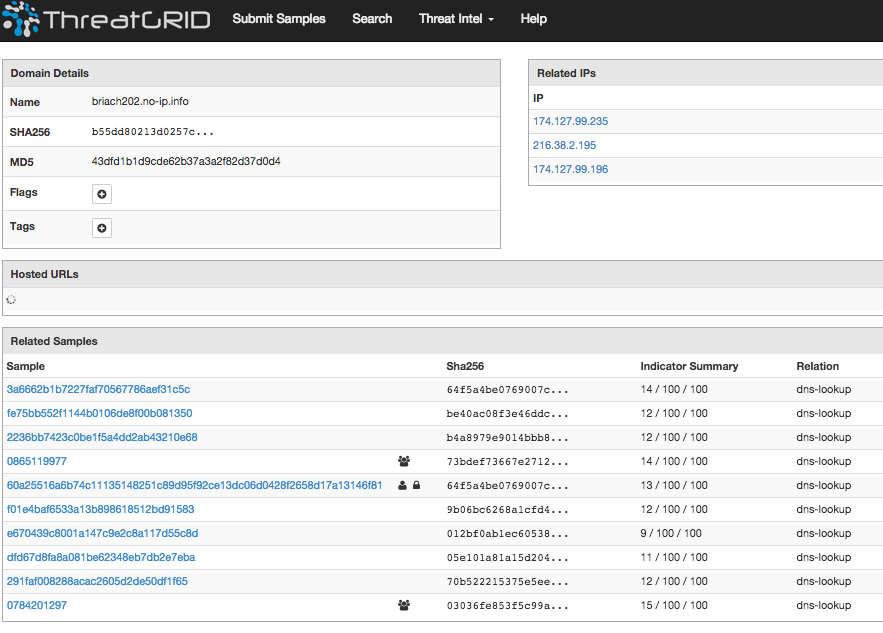Open sample e670439c8001a147c9e2c8a117d55c8d
The height and width of the screenshot is (633, 883).
point(102,533)
